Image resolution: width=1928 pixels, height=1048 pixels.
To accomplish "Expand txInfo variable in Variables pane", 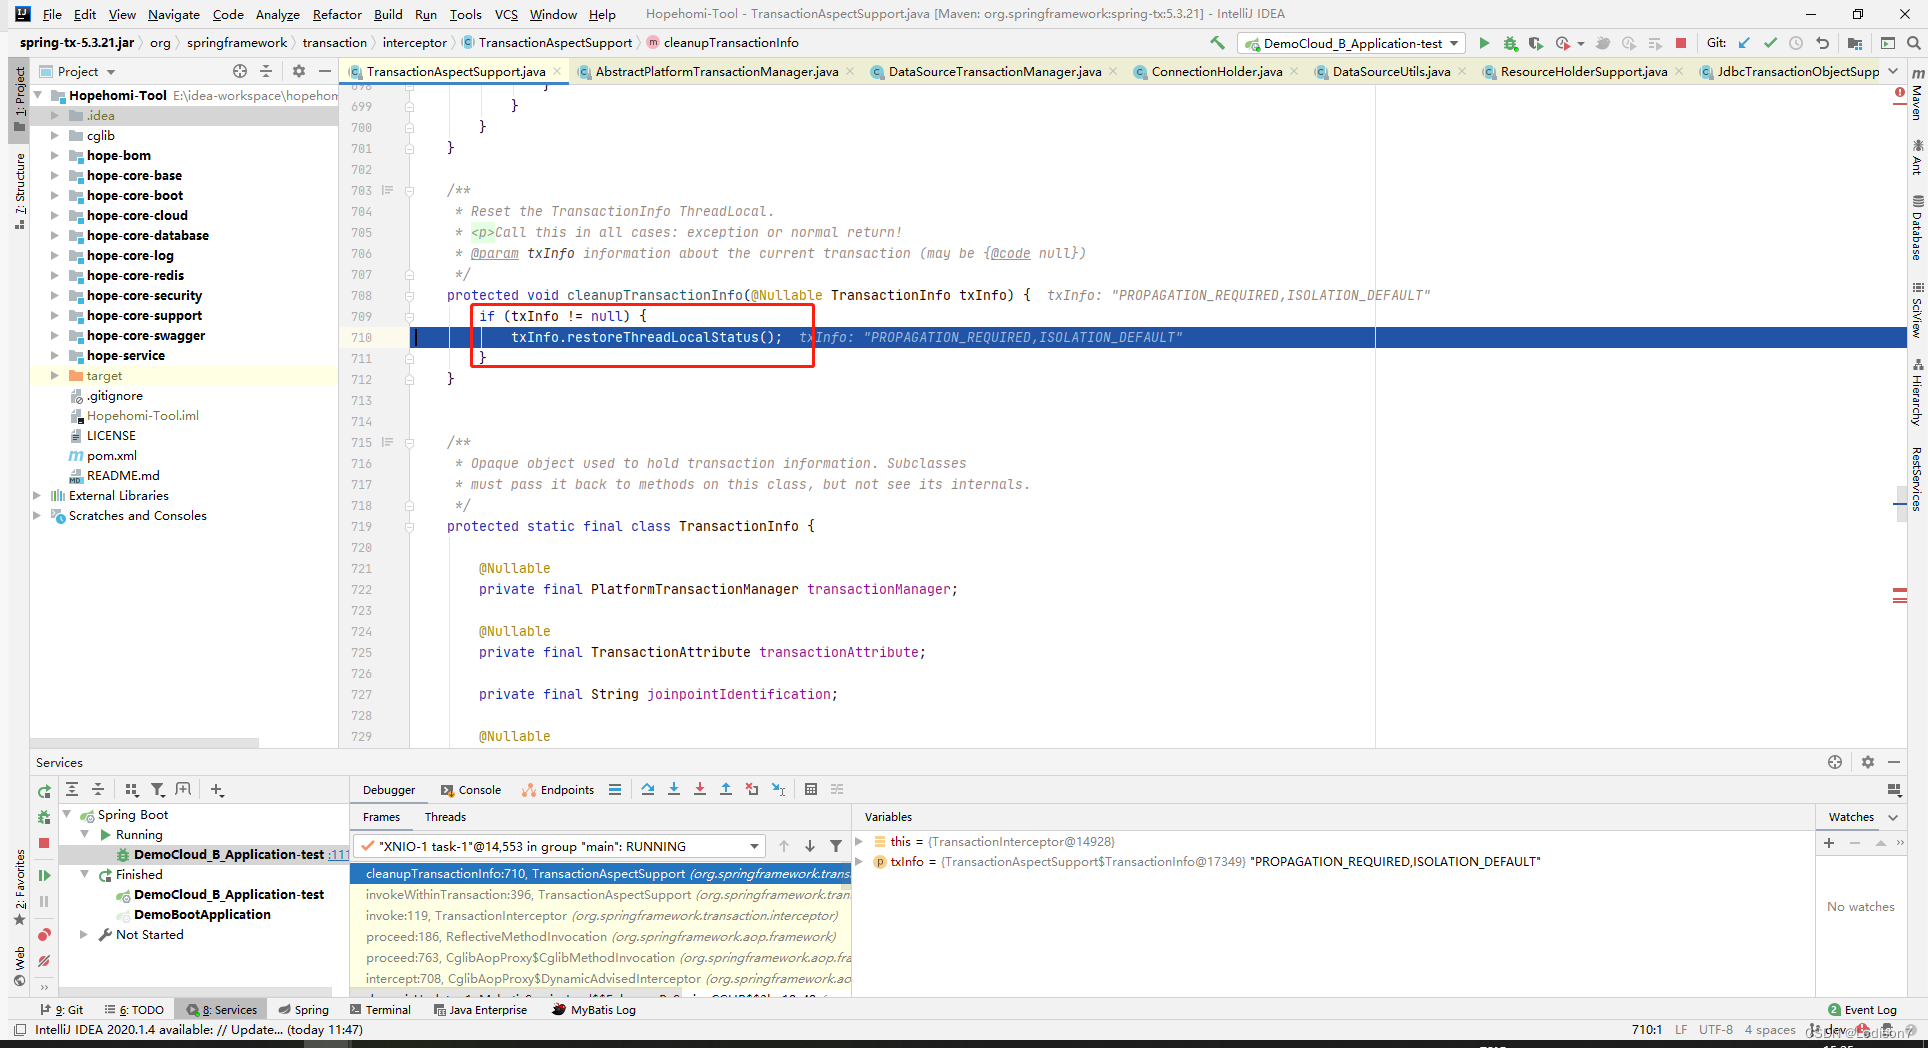I will [859, 861].
